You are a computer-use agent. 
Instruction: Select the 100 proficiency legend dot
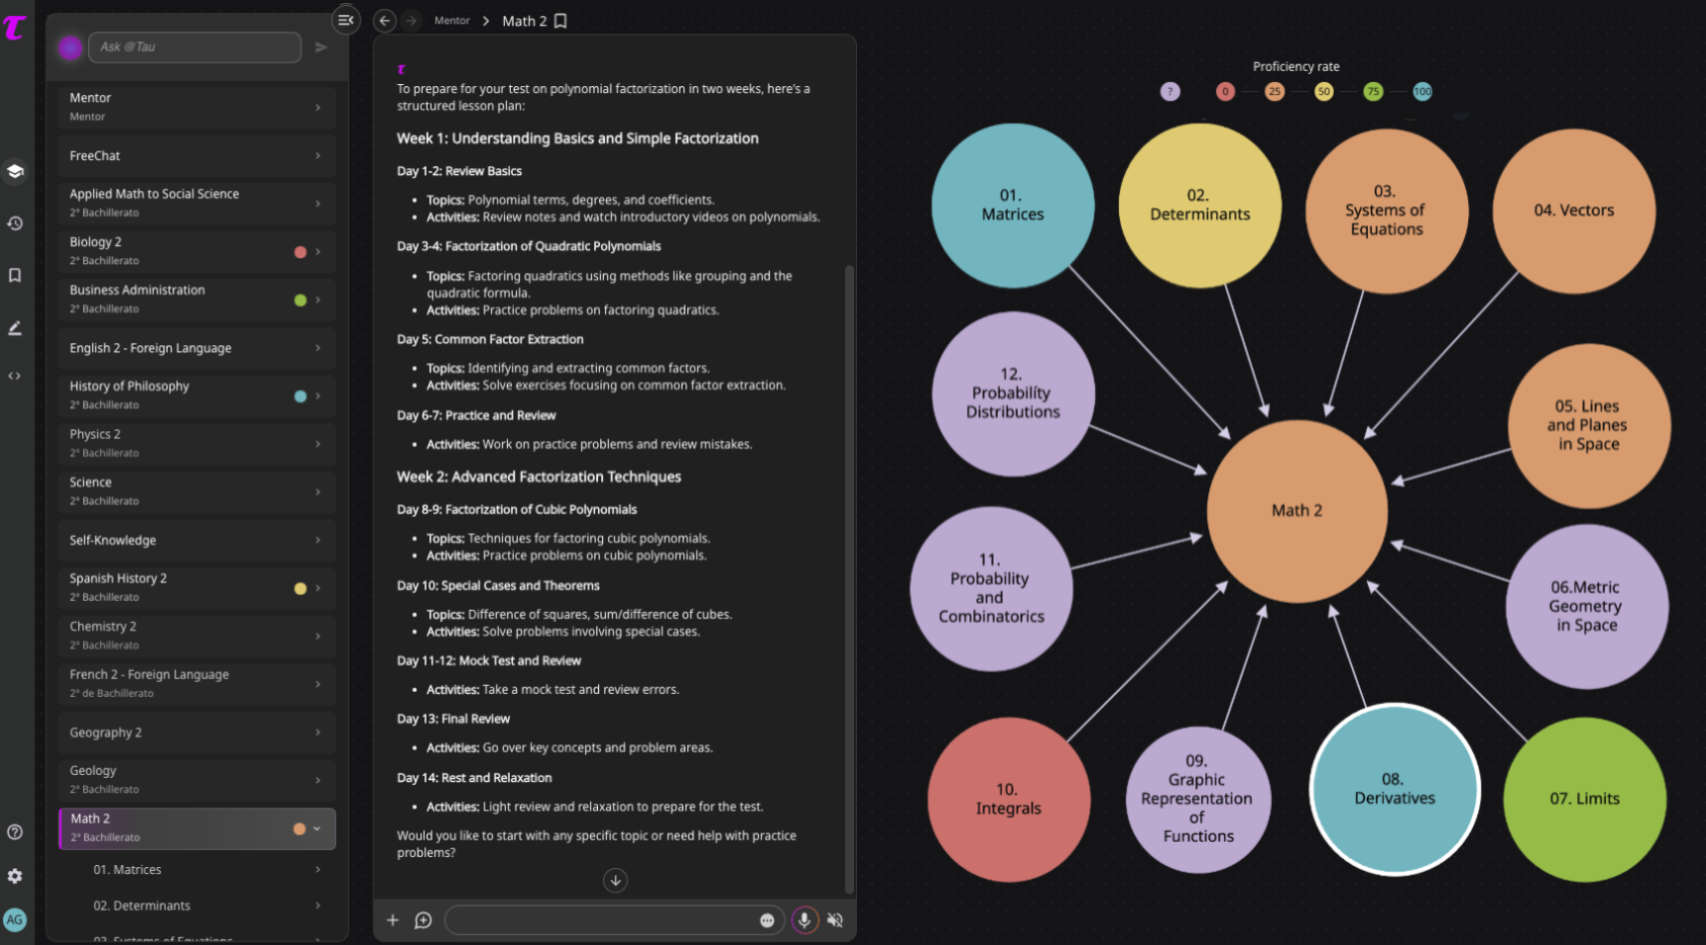point(1422,92)
